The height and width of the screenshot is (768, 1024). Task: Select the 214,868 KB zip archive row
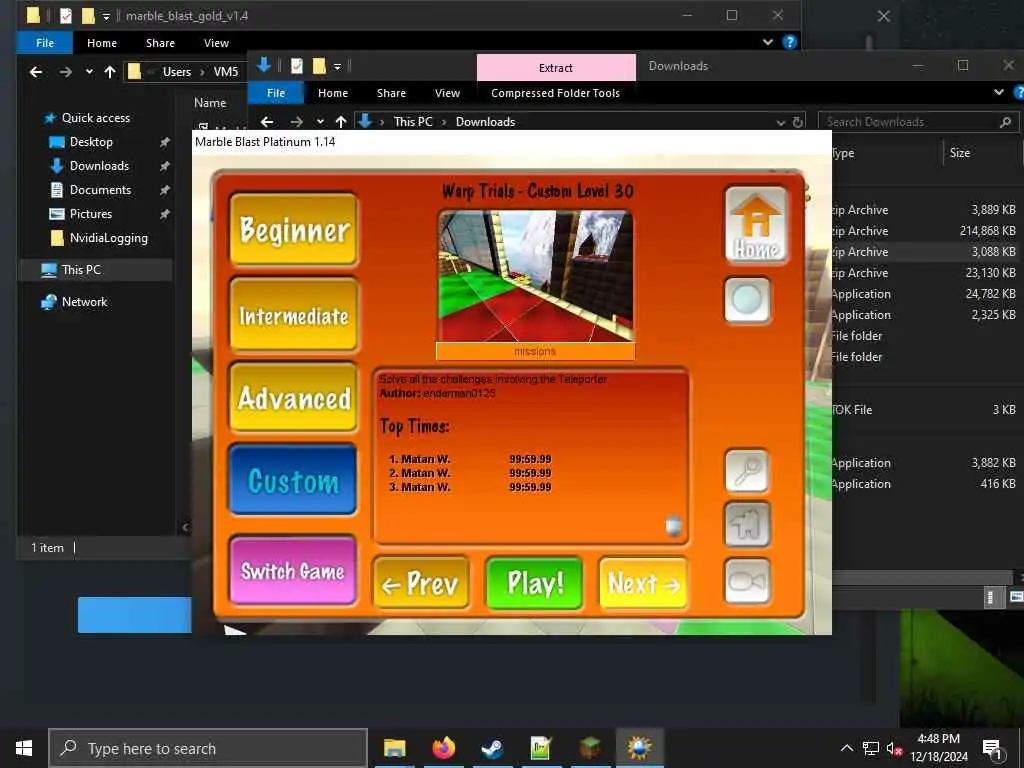point(925,231)
